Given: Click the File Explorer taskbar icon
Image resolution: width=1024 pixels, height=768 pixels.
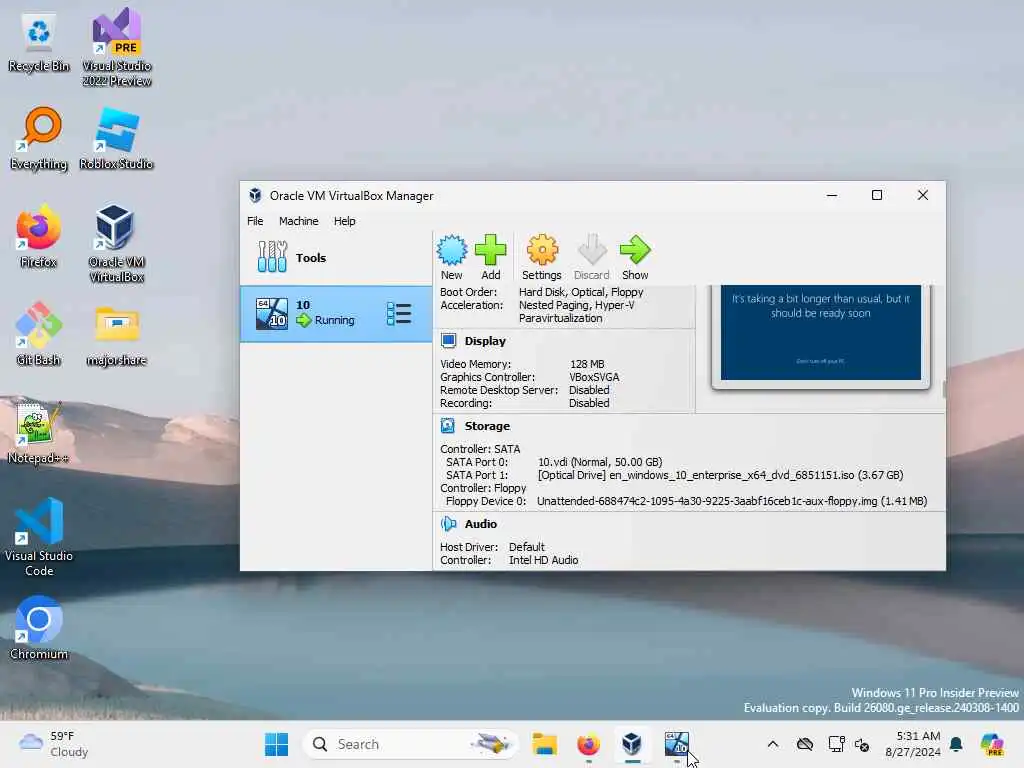Looking at the screenshot, I should coord(544,744).
